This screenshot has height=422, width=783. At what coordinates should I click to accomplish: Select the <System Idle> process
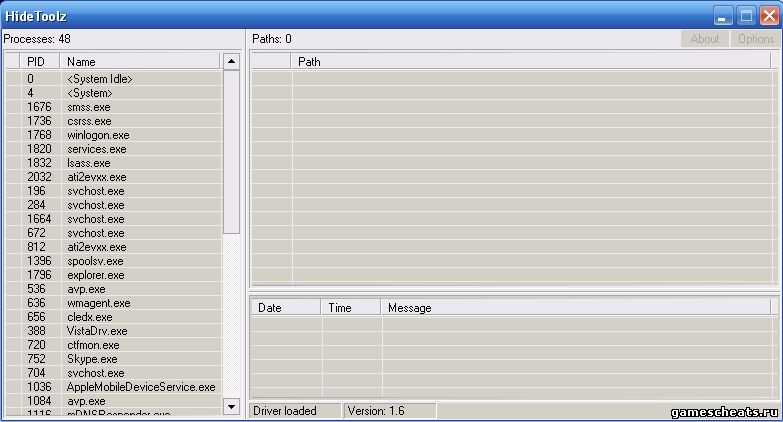[x=99, y=79]
